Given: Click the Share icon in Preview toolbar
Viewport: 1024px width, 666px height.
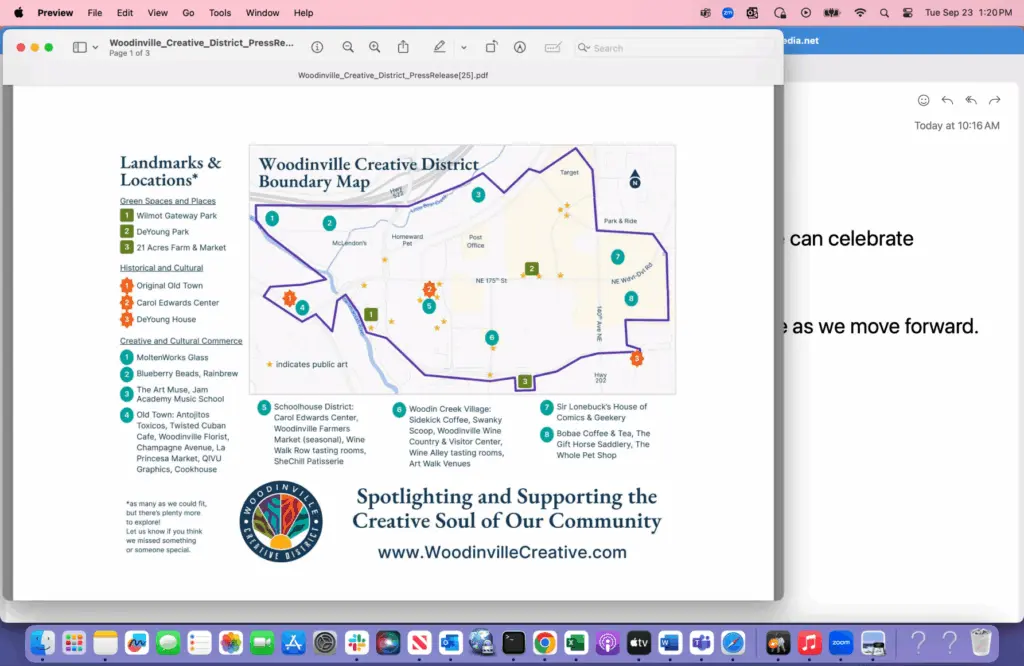Looking at the screenshot, I should pyautogui.click(x=403, y=47).
